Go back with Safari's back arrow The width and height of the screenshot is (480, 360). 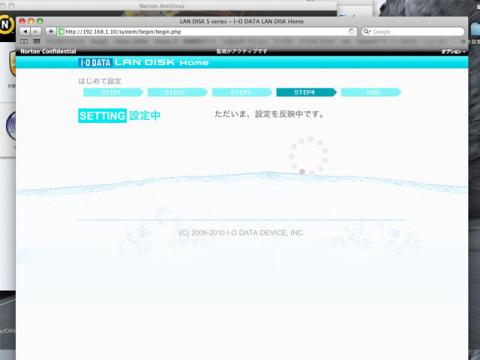coord(25,31)
